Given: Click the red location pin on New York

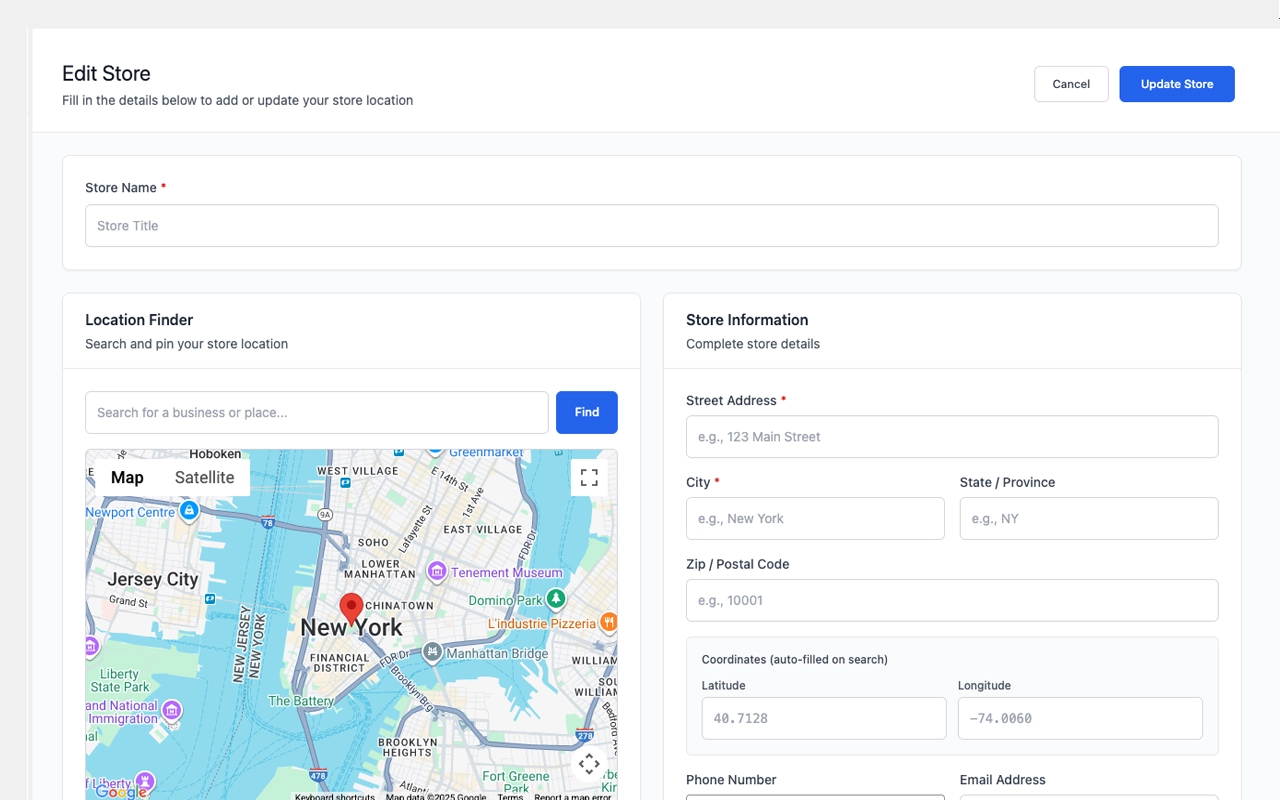Looking at the screenshot, I should click(x=351, y=606).
